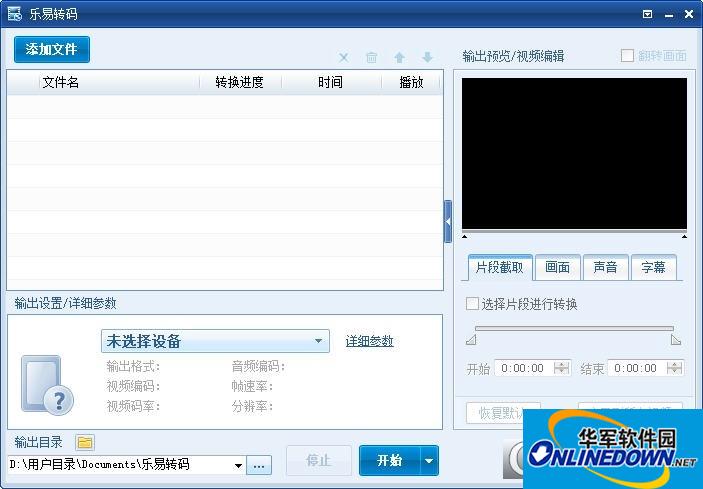Viewport: 703px width, 489px height.
Task: Click the unknown device icon with question mark
Action: [47, 385]
